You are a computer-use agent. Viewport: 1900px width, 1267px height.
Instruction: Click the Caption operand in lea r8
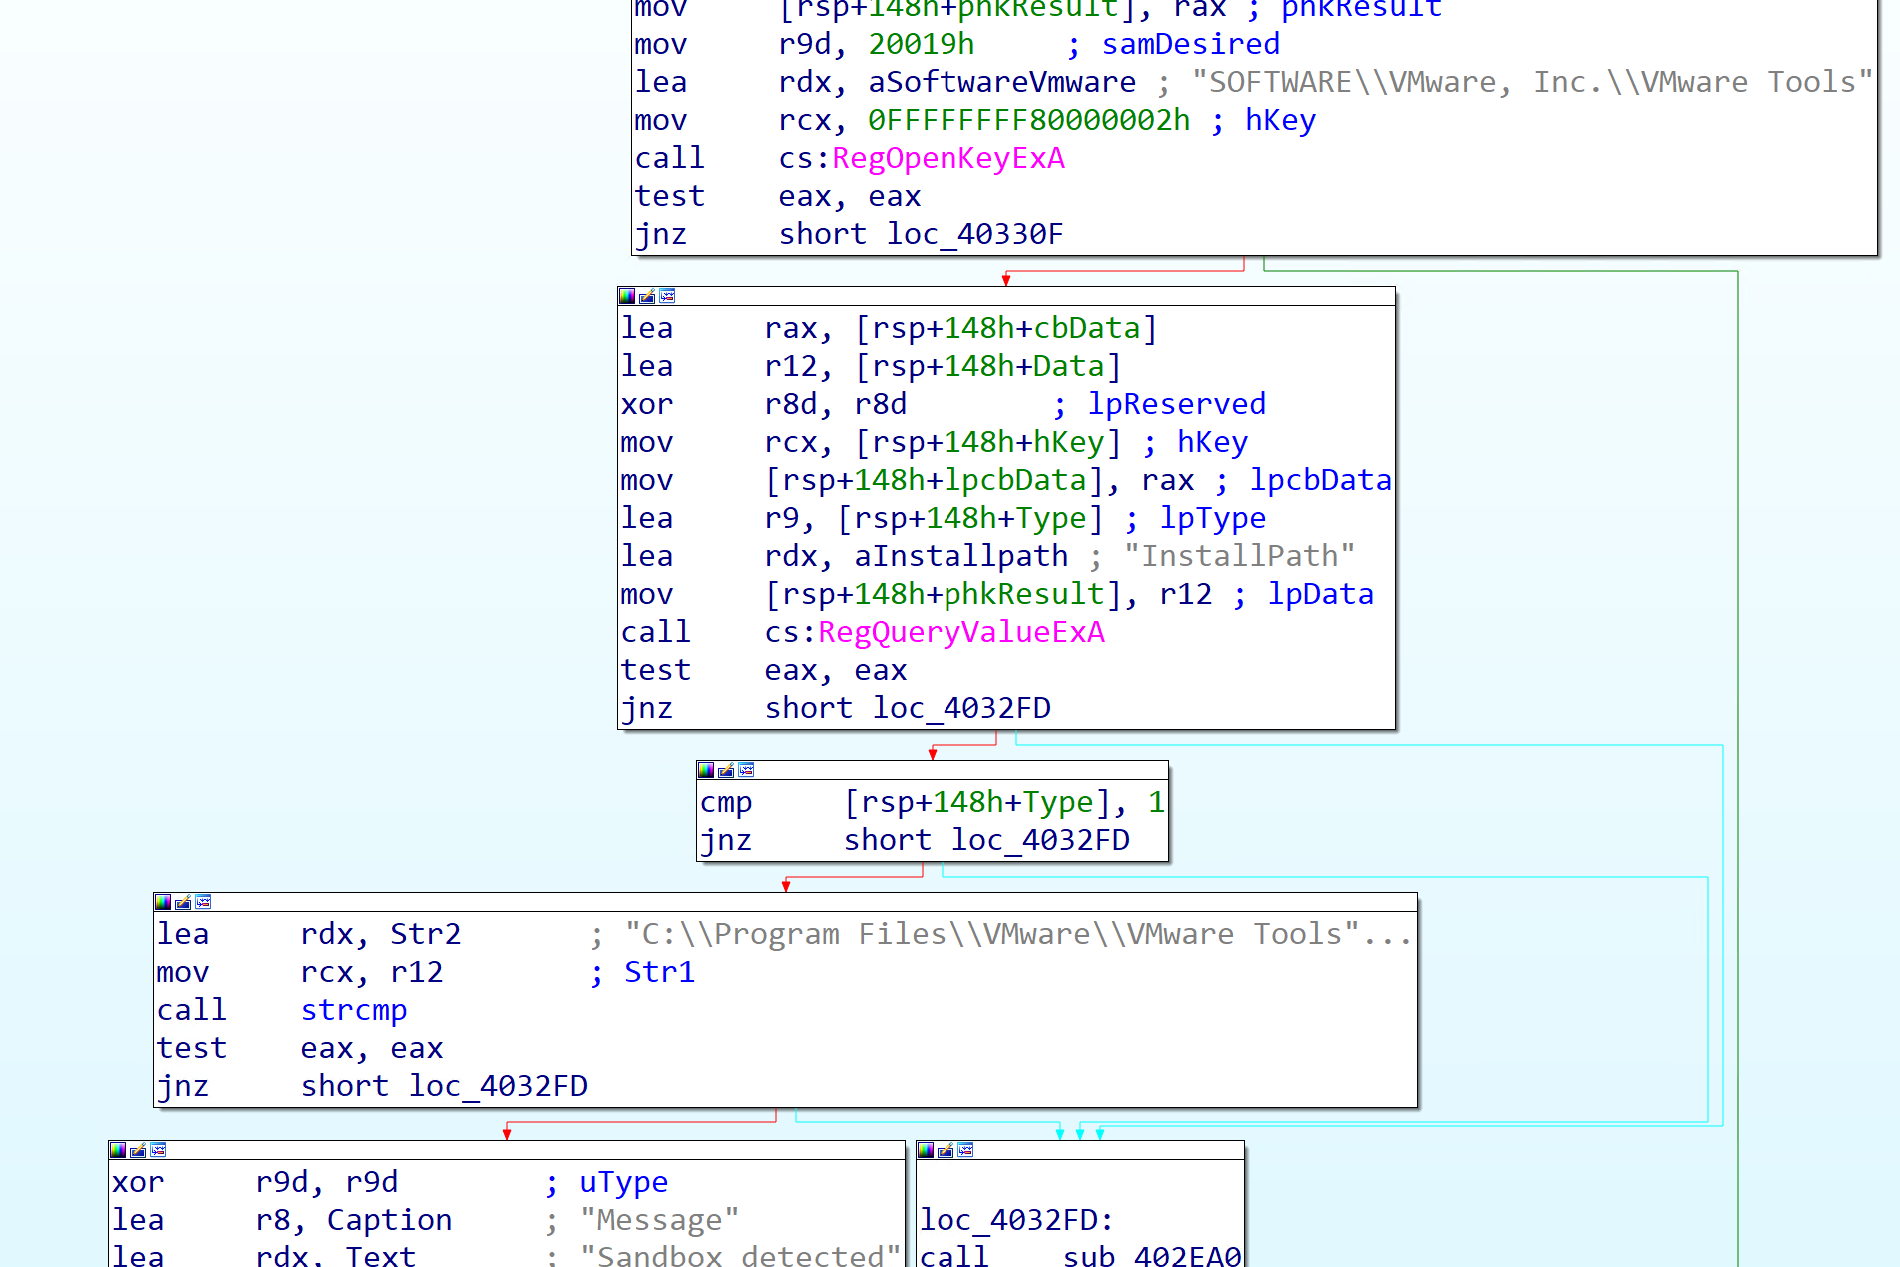[389, 1221]
